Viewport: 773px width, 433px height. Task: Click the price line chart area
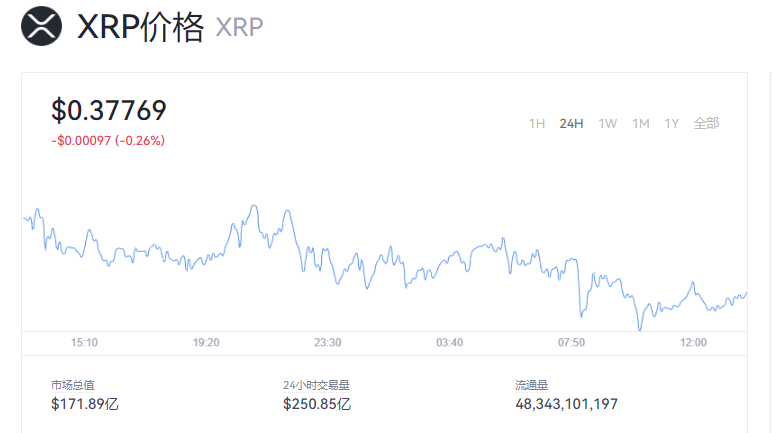pyautogui.click(x=385, y=266)
